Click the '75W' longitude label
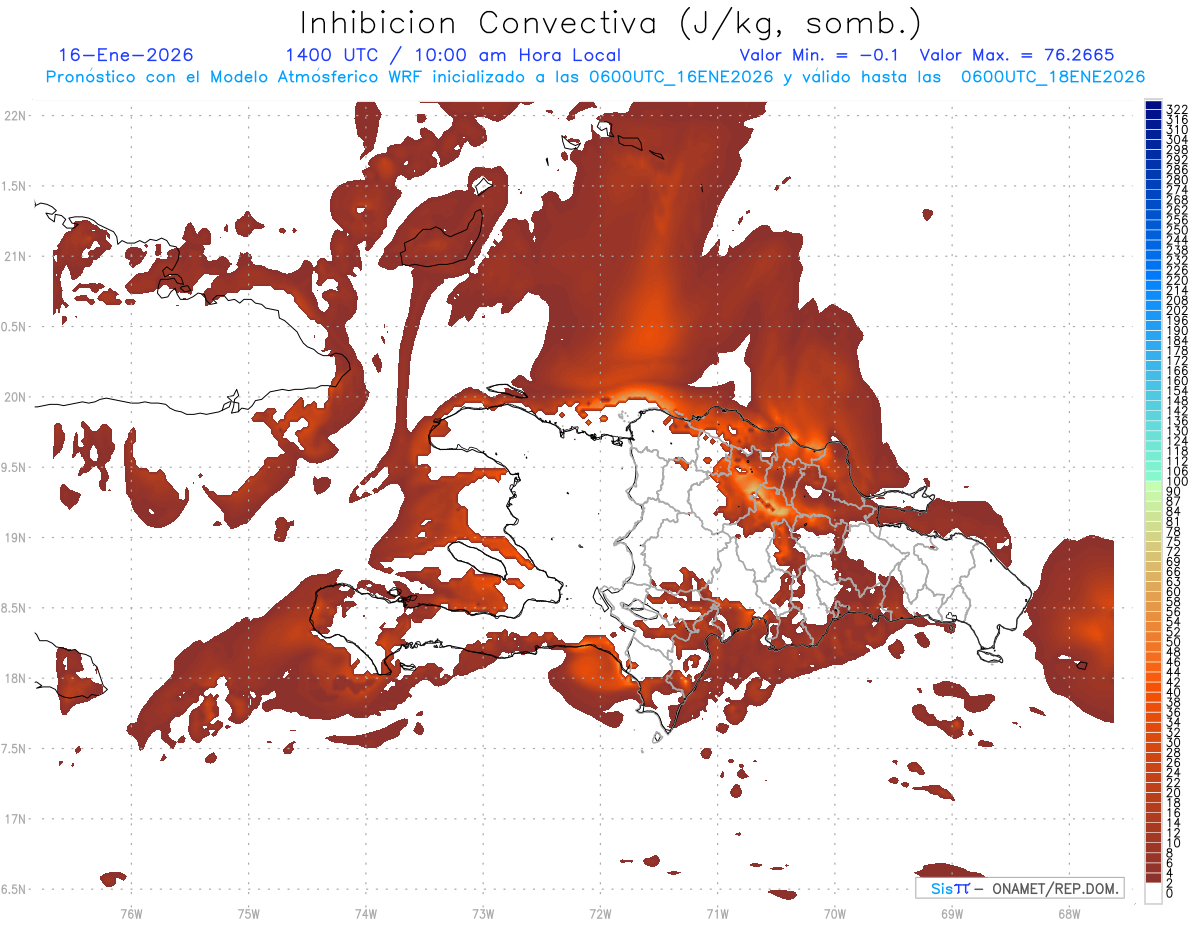1200x927 pixels. click(249, 913)
